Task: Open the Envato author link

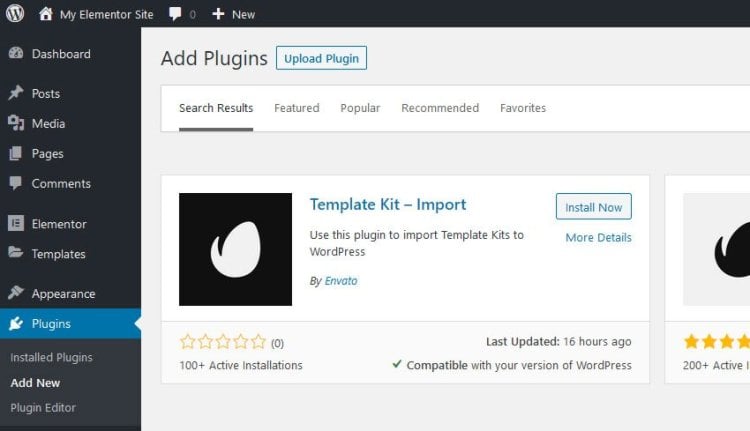Action: (341, 281)
